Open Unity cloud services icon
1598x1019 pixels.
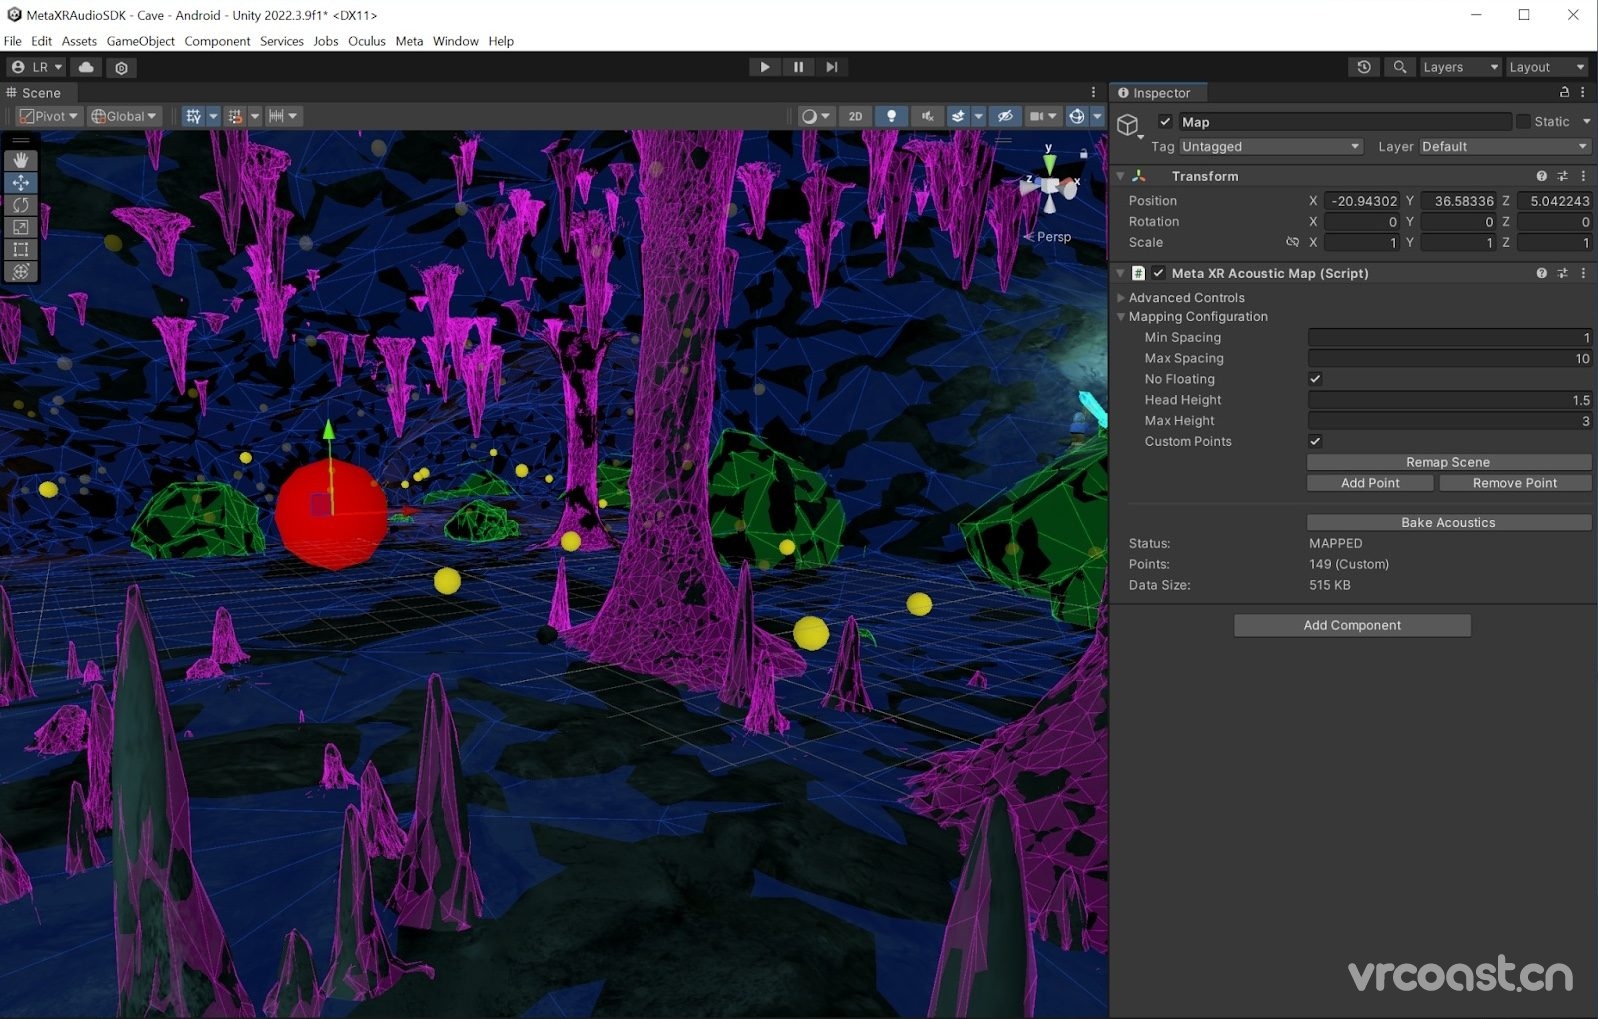pos(86,67)
